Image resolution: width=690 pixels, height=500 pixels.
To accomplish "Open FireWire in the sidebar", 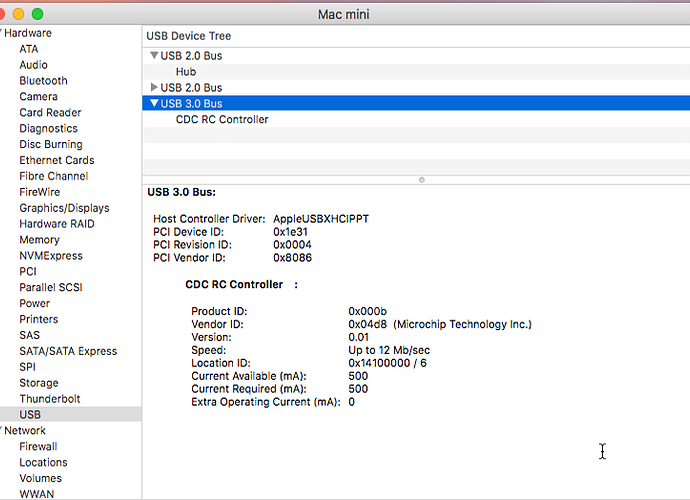I will 40,192.
